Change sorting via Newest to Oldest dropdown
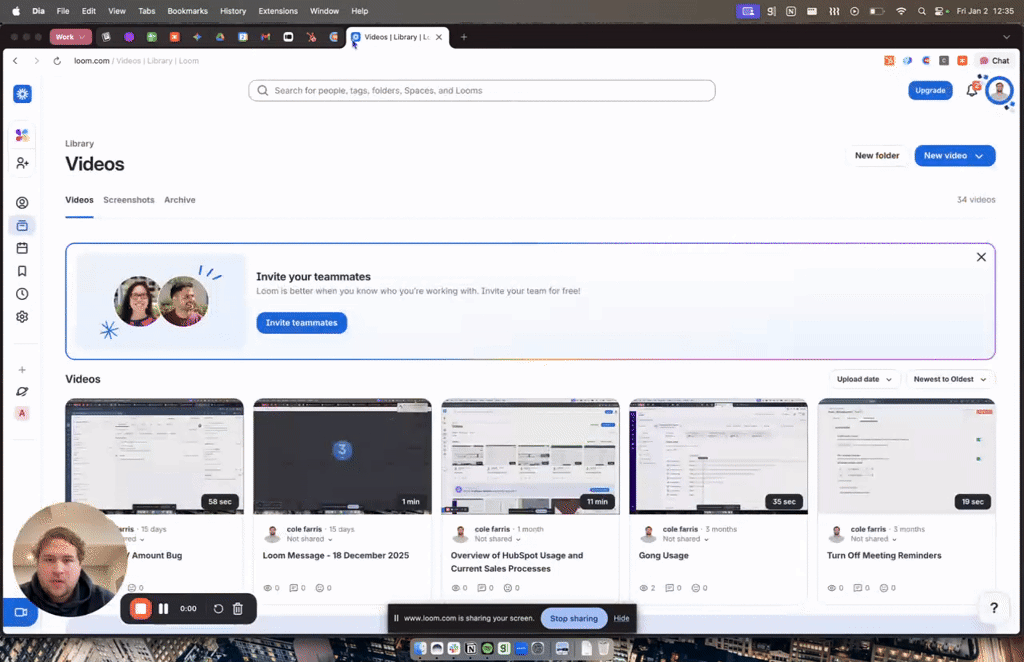Image resolution: width=1024 pixels, height=662 pixels. [949, 379]
